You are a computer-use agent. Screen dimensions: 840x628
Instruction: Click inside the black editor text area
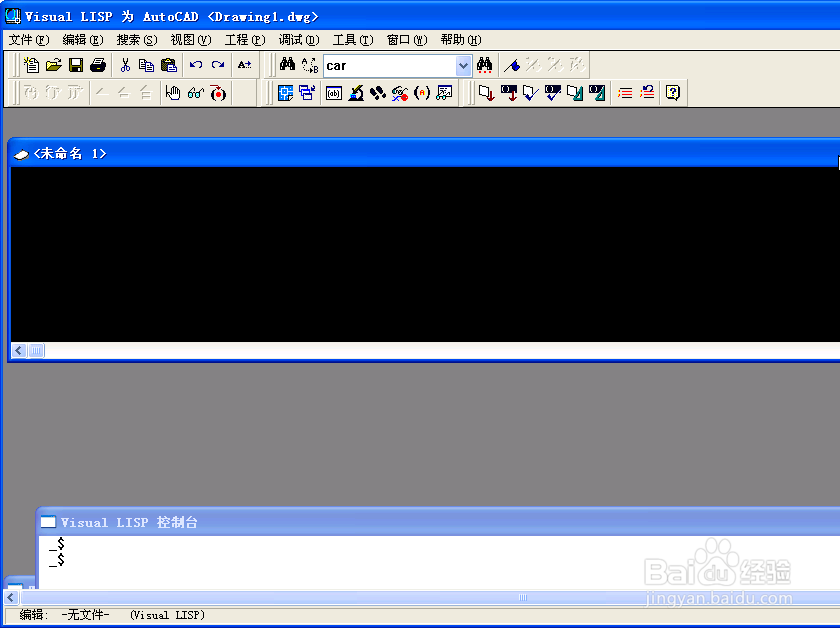(x=425, y=254)
